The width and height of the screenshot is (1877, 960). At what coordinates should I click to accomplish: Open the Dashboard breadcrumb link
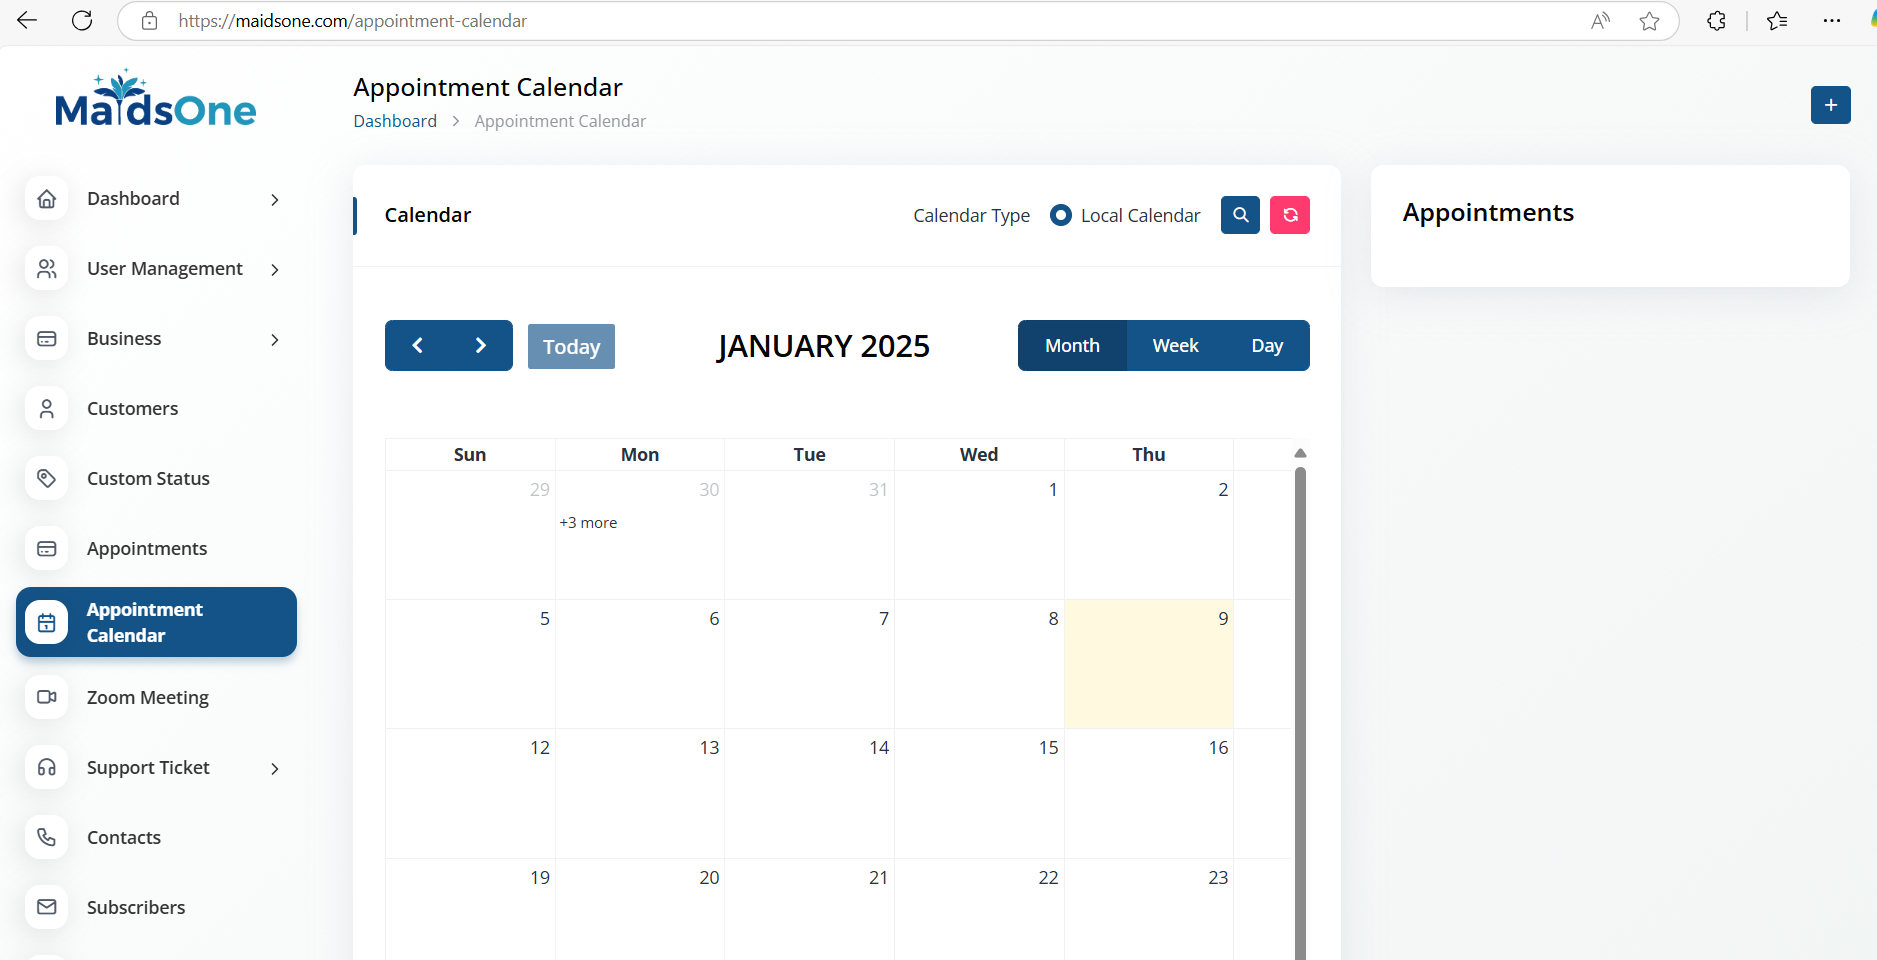(x=395, y=121)
